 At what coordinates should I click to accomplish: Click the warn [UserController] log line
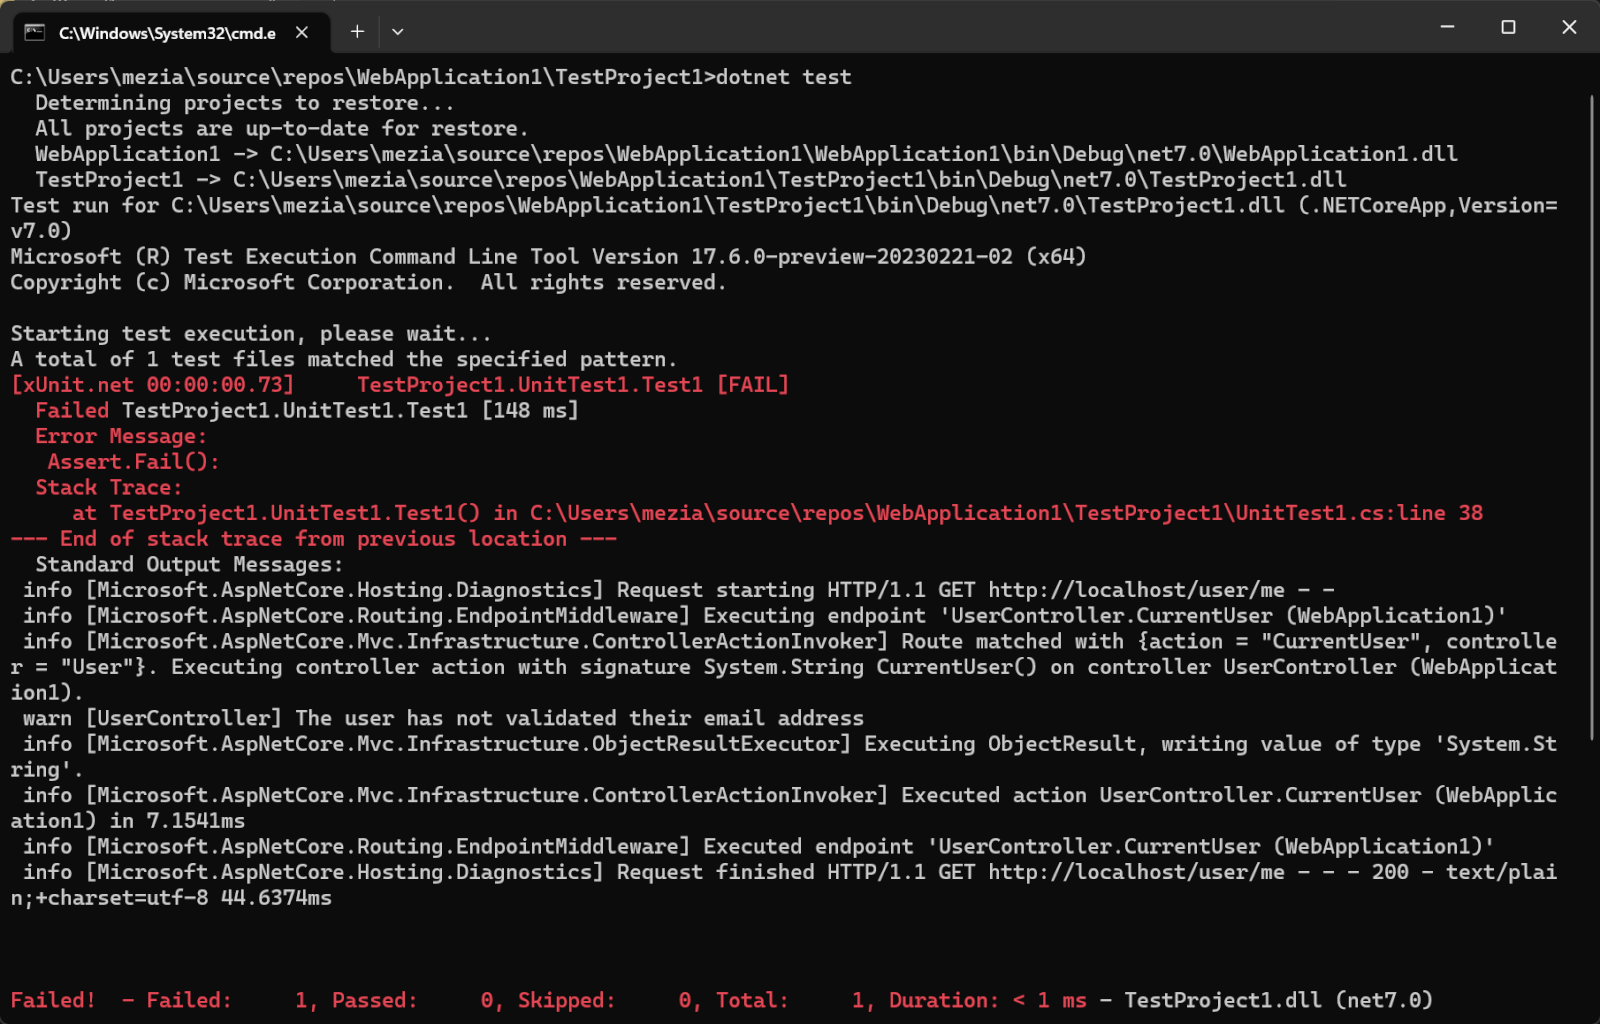(443, 718)
